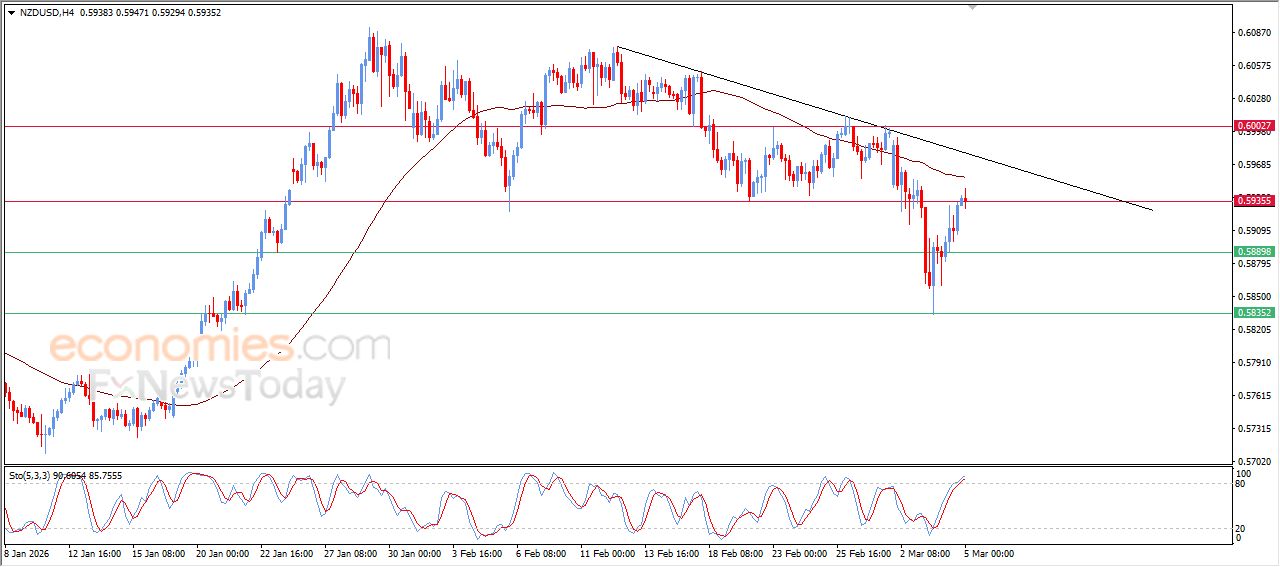Click the stochastic scale value 100

click(x=1244, y=473)
